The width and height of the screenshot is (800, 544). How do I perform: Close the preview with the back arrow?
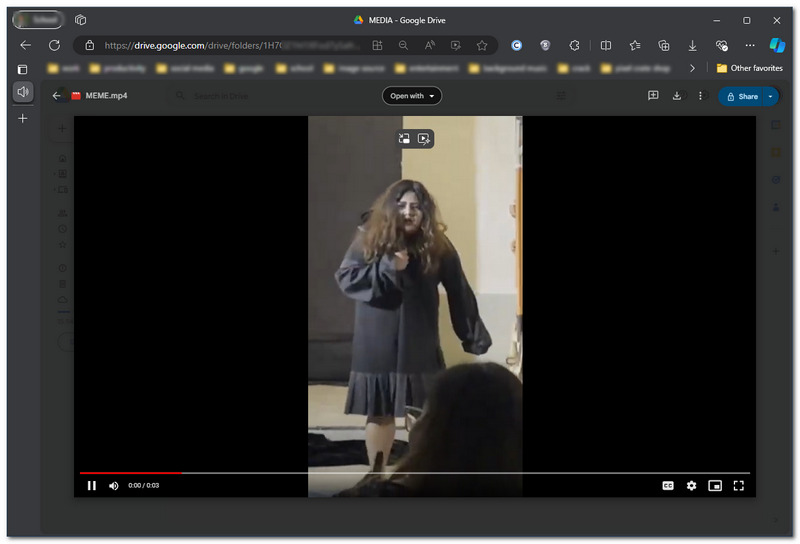[x=57, y=96]
